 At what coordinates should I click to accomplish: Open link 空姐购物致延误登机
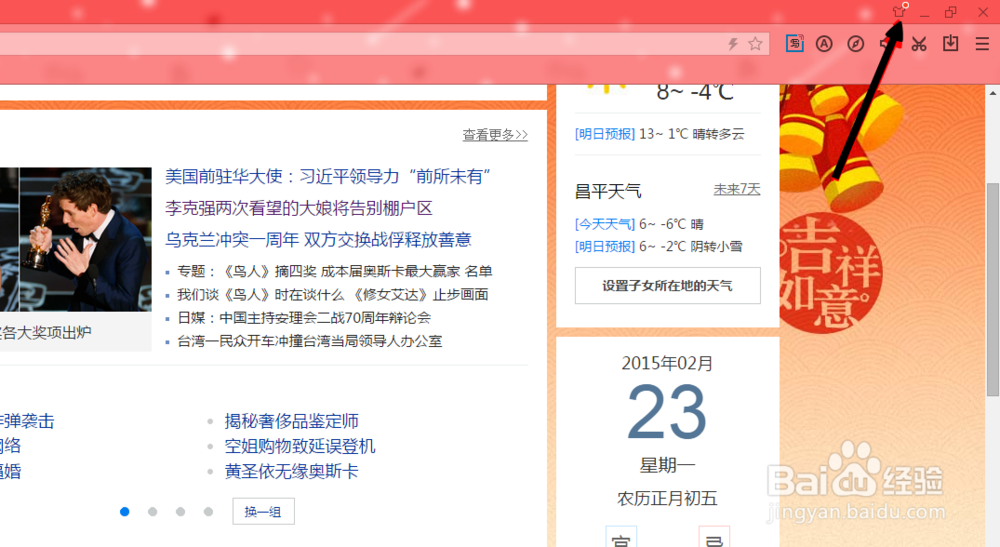pyautogui.click(x=300, y=446)
